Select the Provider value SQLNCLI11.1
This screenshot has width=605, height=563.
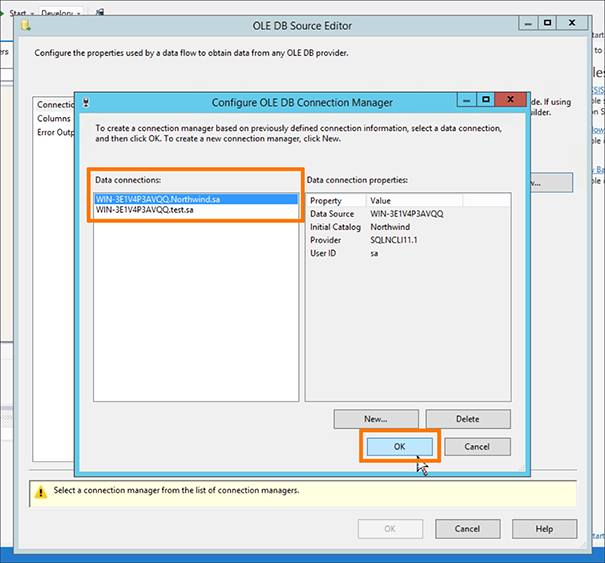pos(394,240)
